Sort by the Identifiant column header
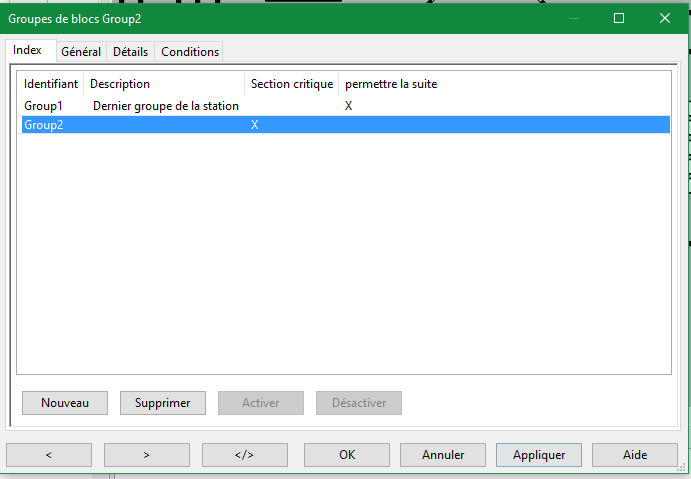Screen dimensions: 691x479 [51, 84]
